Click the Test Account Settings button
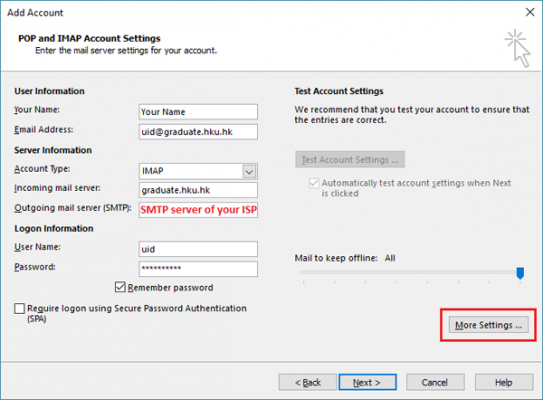The width and height of the screenshot is (543, 400). point(350,160)
